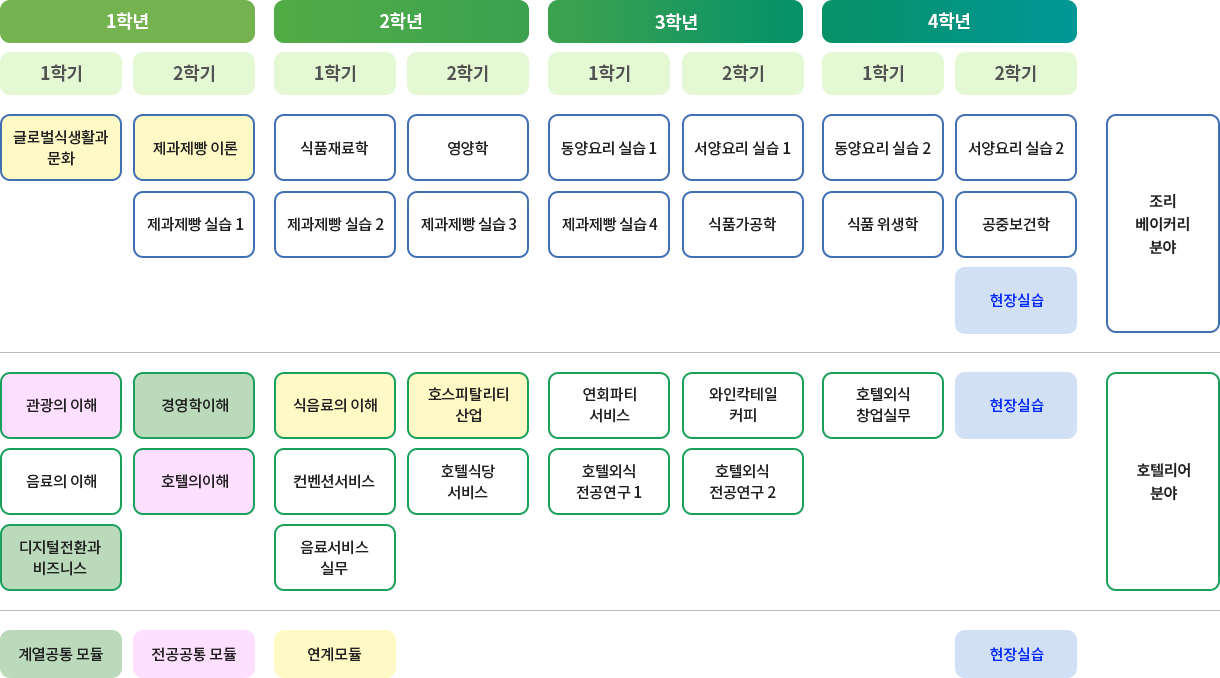Click the 계열공통 모듈 legend swatch
The image size is (1220, 678).
pos(61,654)
